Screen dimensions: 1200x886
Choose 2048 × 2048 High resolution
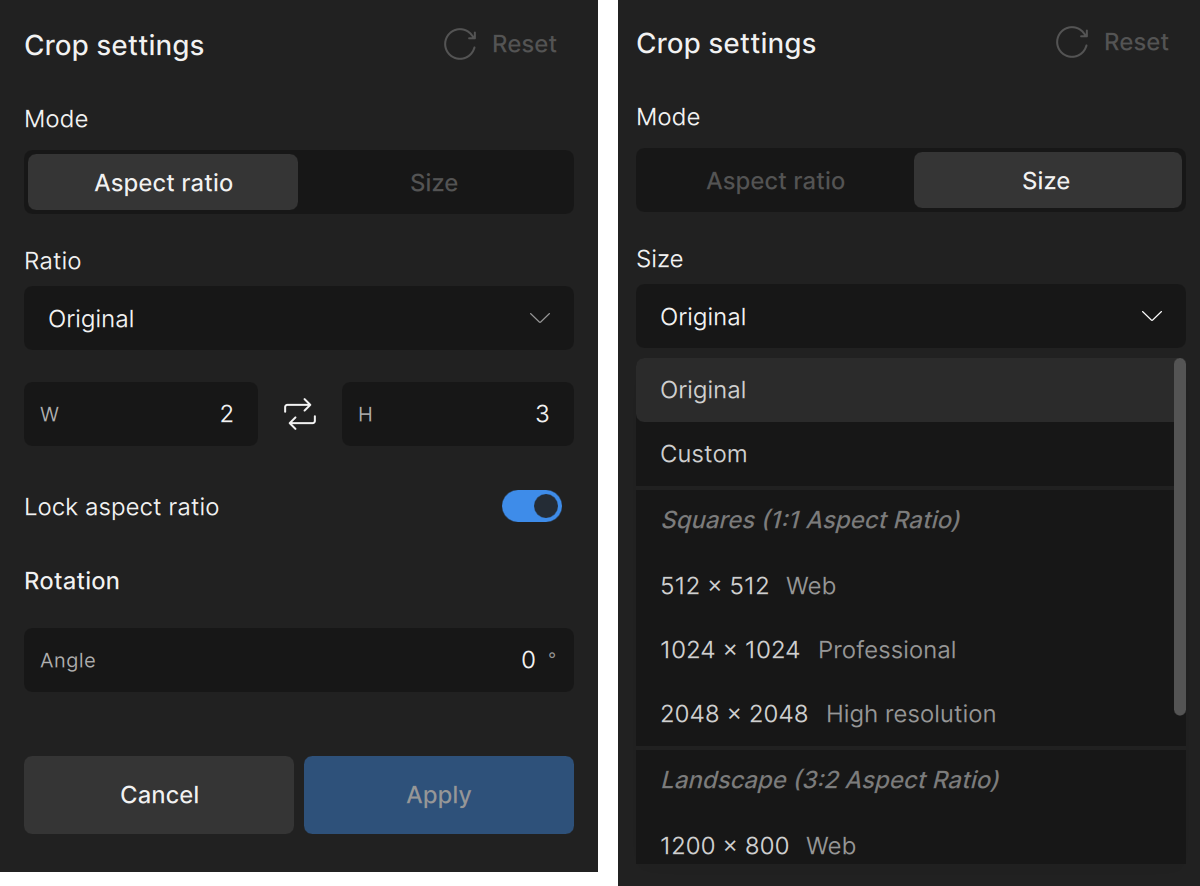pyautogui.click(x=828, y=714)
